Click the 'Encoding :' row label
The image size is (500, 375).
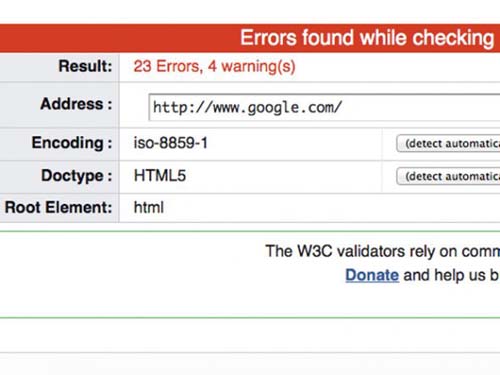72,143
